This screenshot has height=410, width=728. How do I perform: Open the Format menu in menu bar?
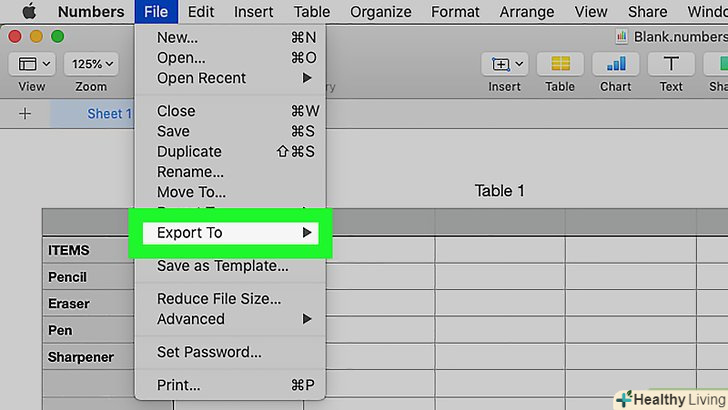[x=455, y=12]
